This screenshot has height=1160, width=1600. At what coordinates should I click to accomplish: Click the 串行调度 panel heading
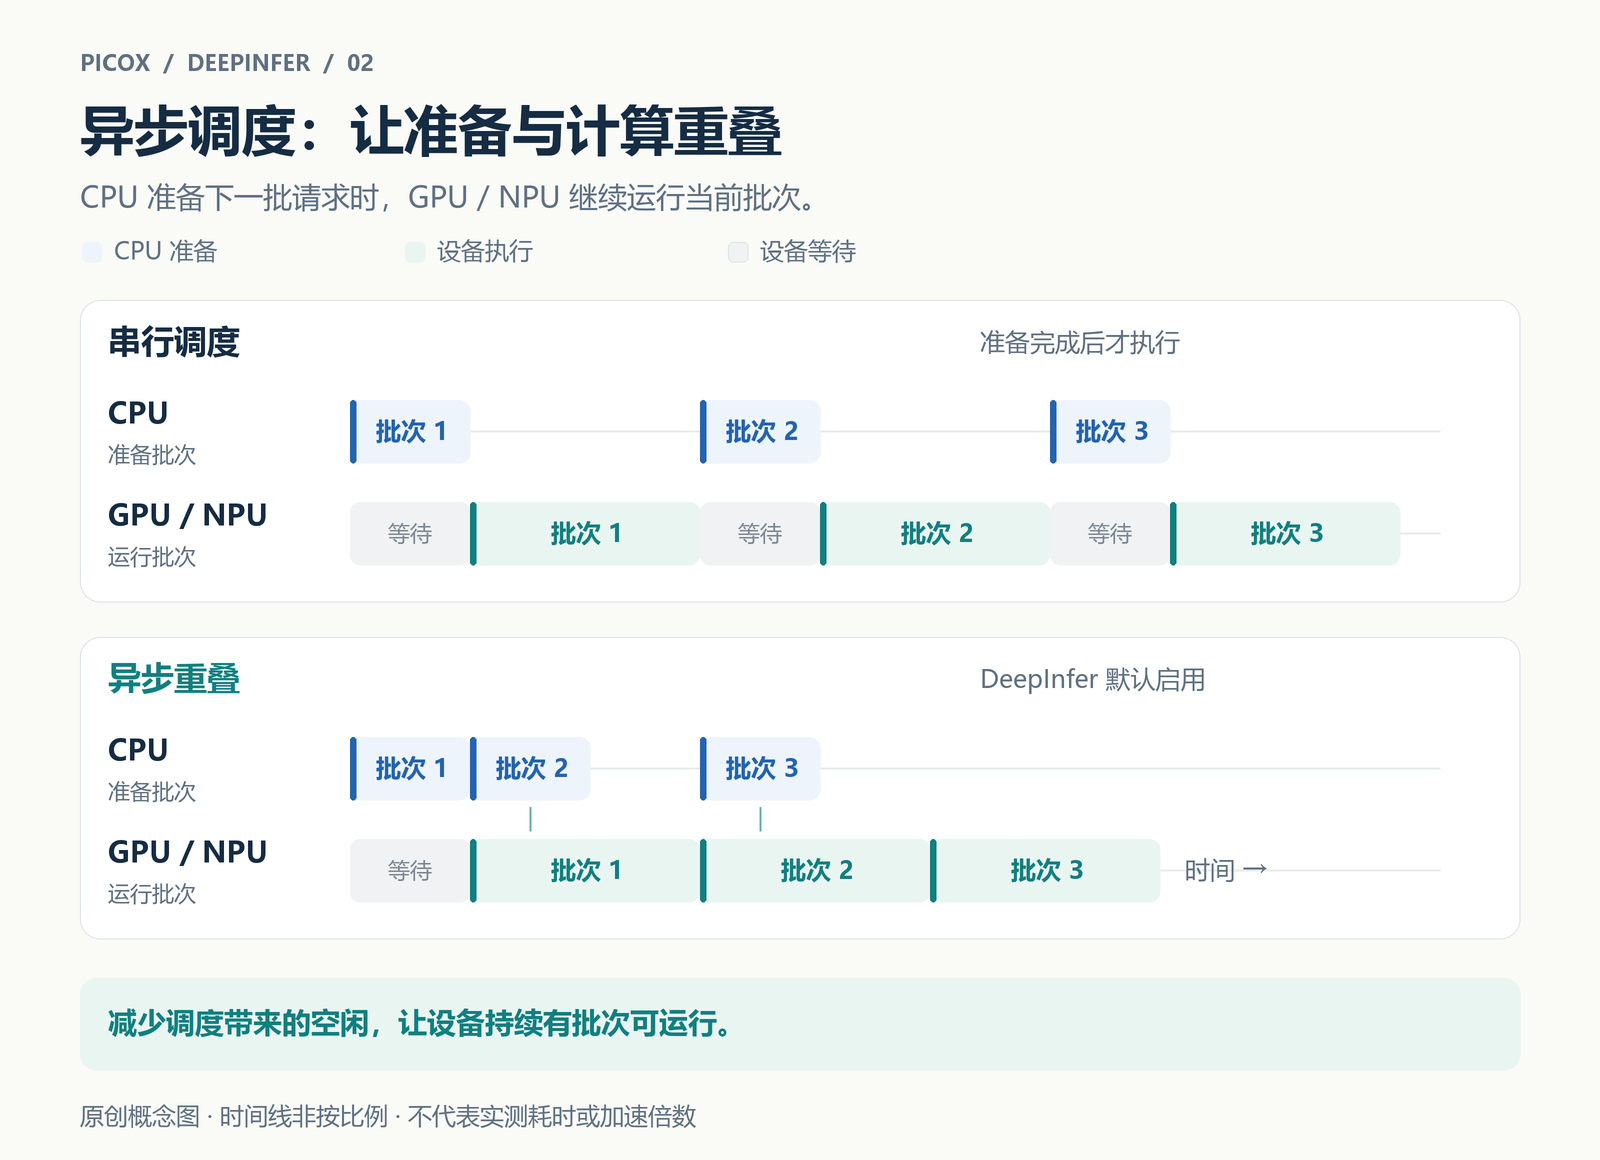pyautogui.click(x=174, y=342)
